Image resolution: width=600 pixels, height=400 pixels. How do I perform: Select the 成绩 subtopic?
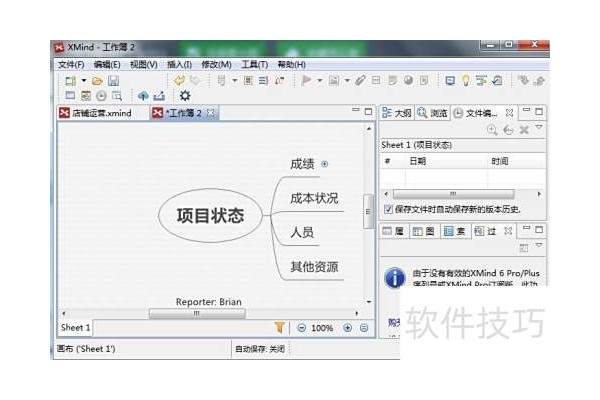coord(302,164)
